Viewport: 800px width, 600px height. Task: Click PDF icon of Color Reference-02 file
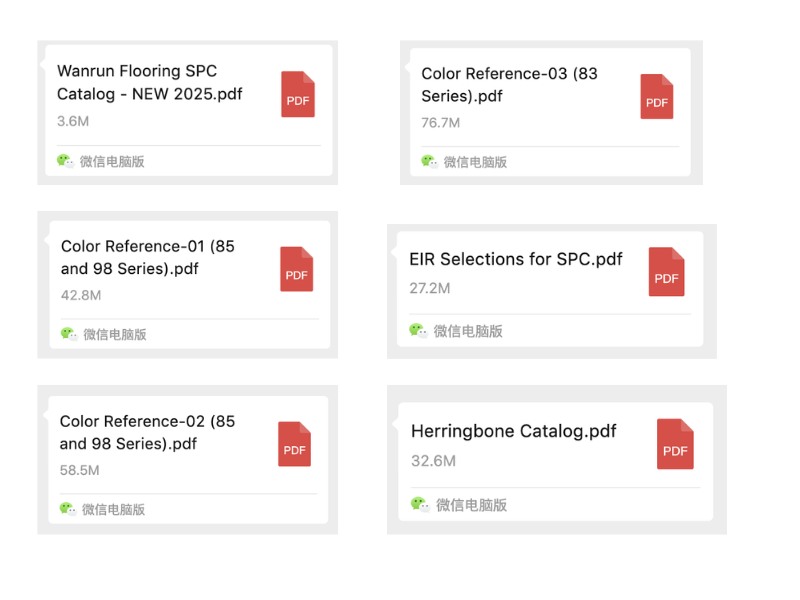295,444
